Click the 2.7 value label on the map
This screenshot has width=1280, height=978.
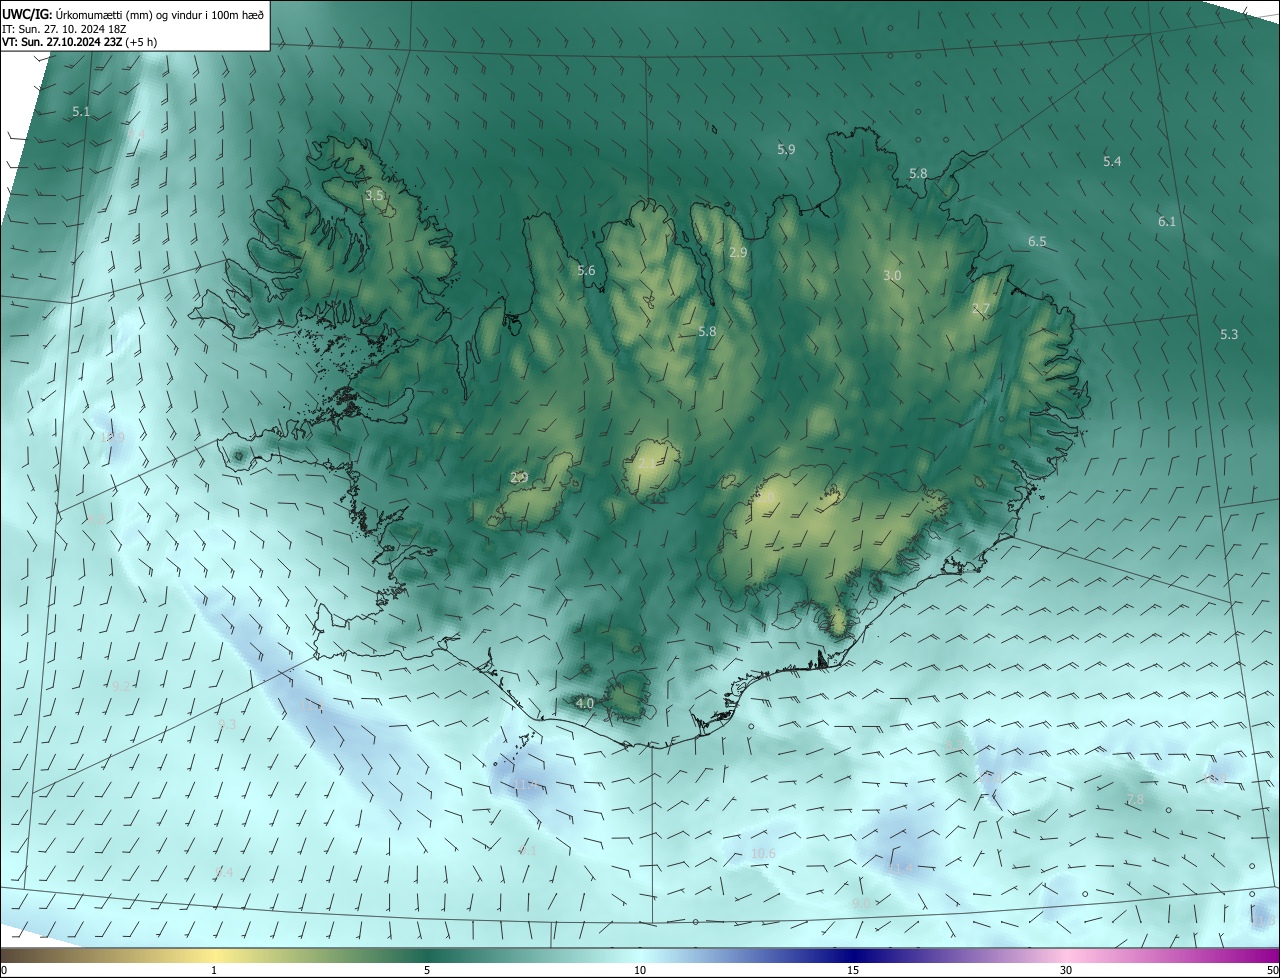coord(981,309)
